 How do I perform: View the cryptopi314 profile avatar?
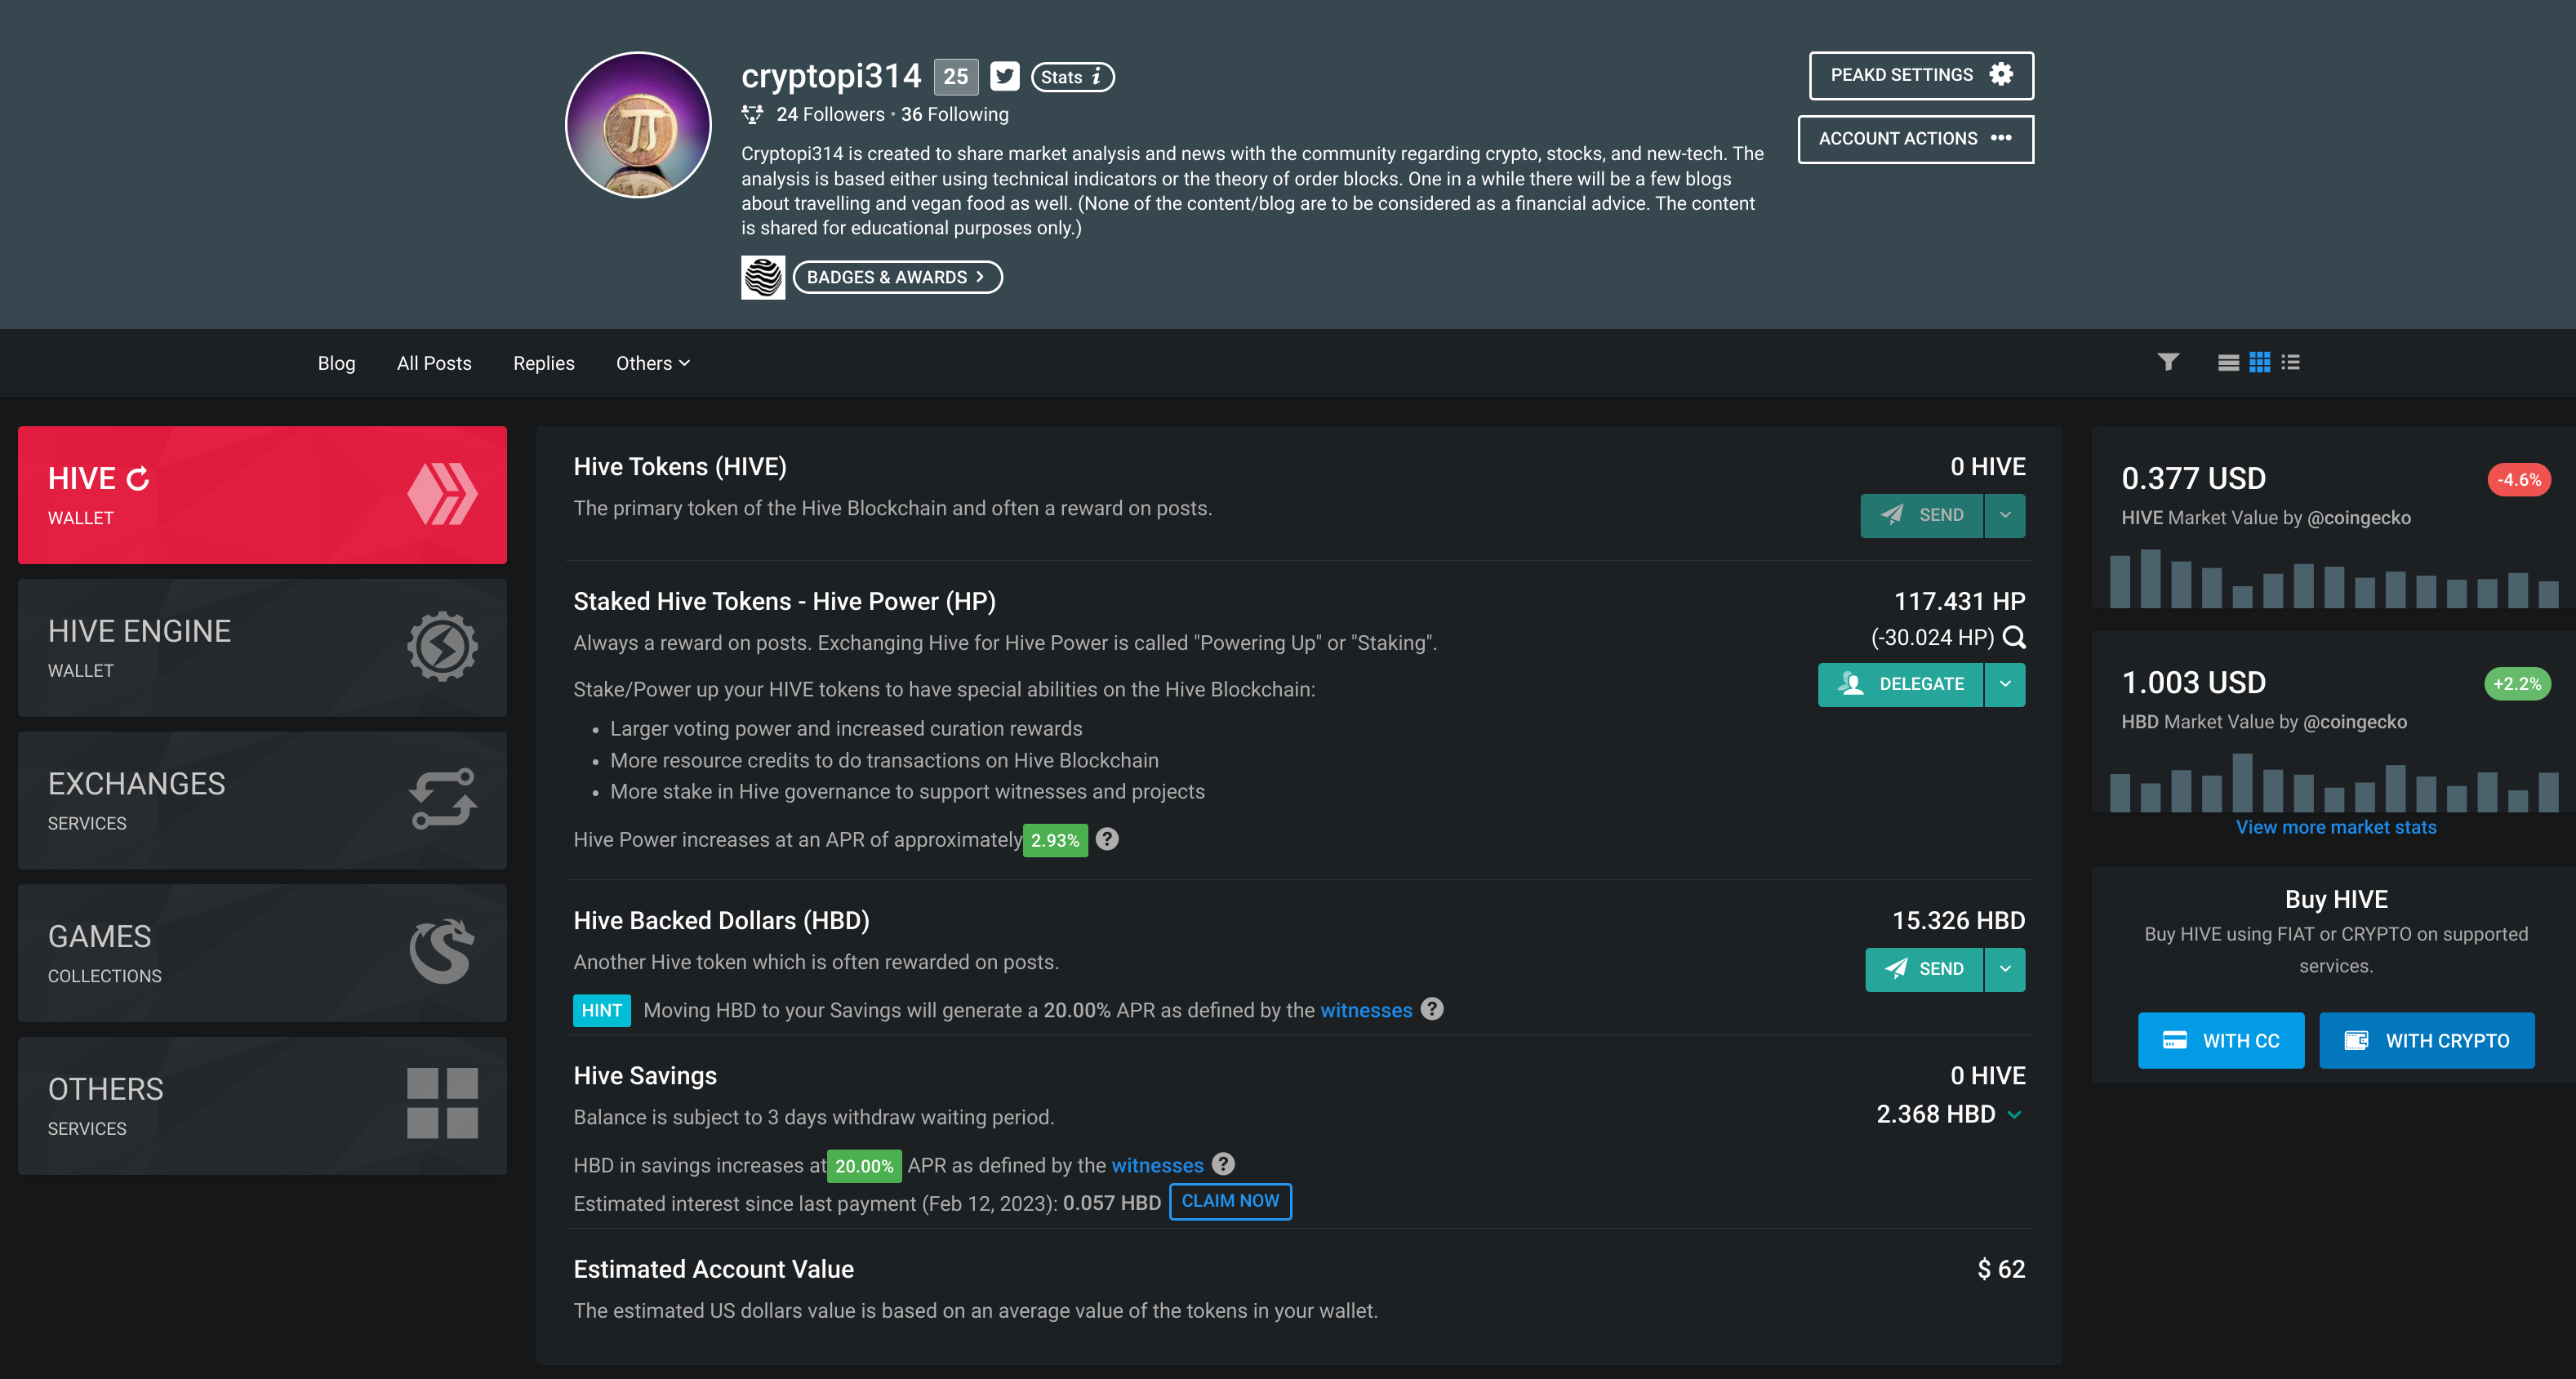638,125
